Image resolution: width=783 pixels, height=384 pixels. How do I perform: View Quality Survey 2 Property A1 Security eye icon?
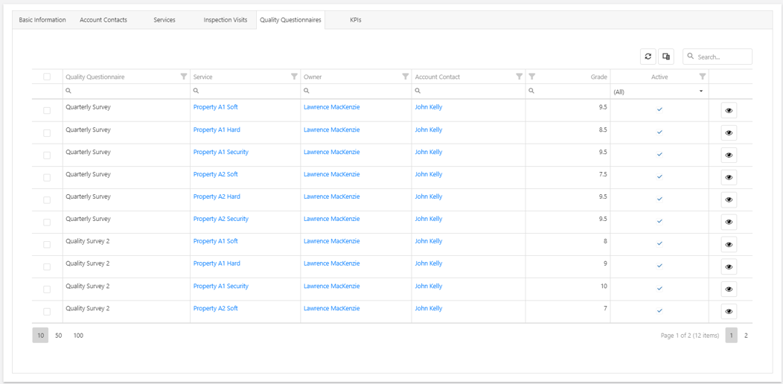pos(729,289)
